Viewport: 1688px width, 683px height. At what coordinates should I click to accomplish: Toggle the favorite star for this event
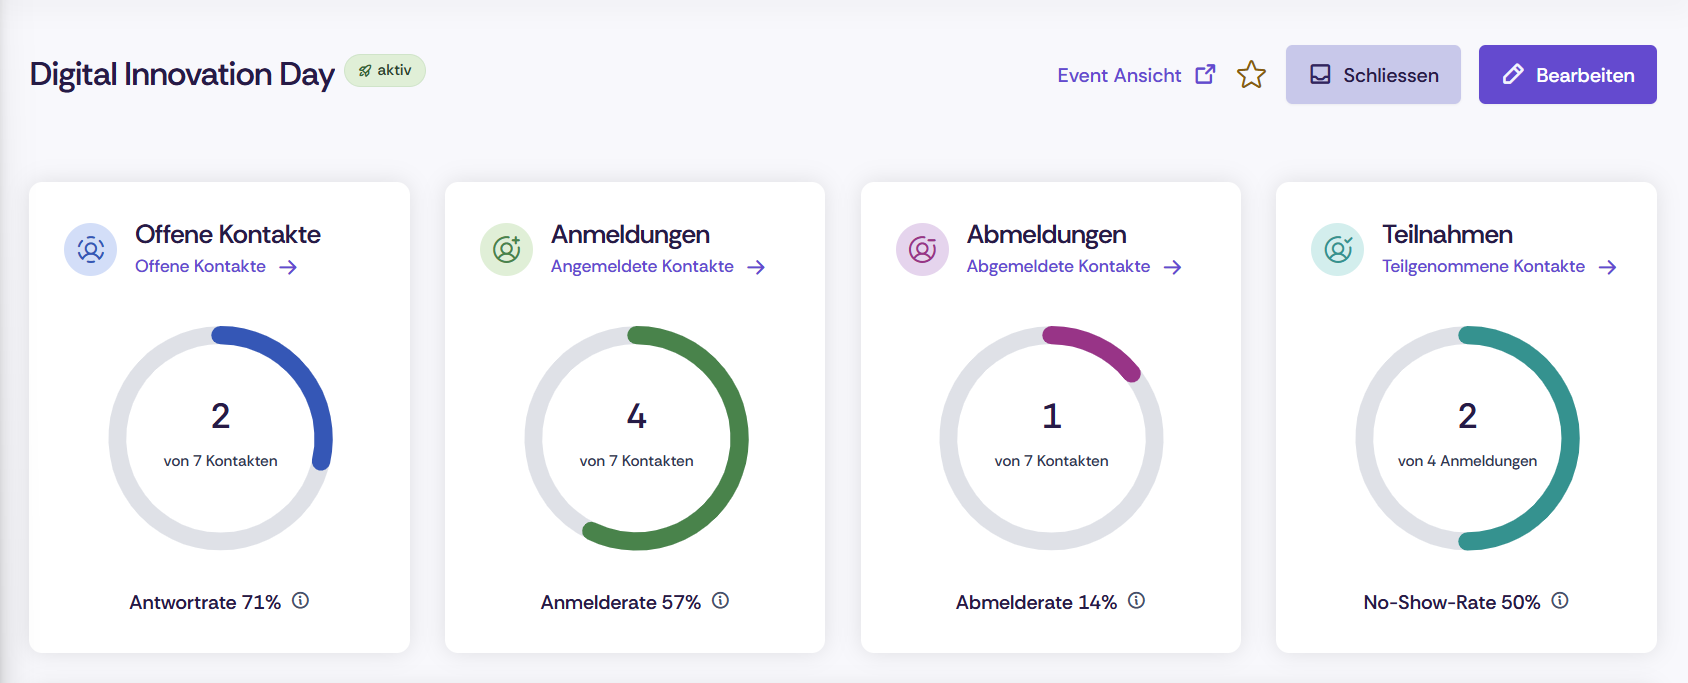click(1251, 74)
